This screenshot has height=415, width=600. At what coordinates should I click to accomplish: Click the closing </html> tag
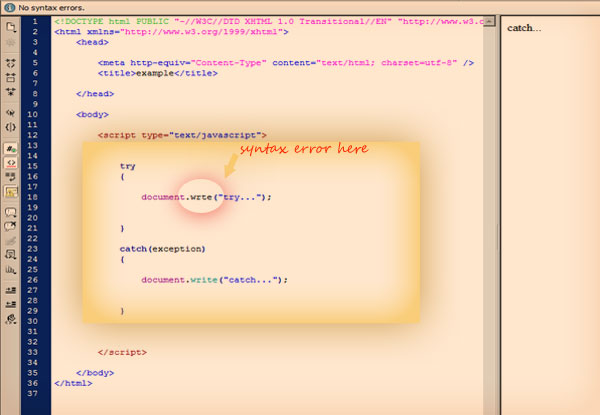click(x=73, y=383)
